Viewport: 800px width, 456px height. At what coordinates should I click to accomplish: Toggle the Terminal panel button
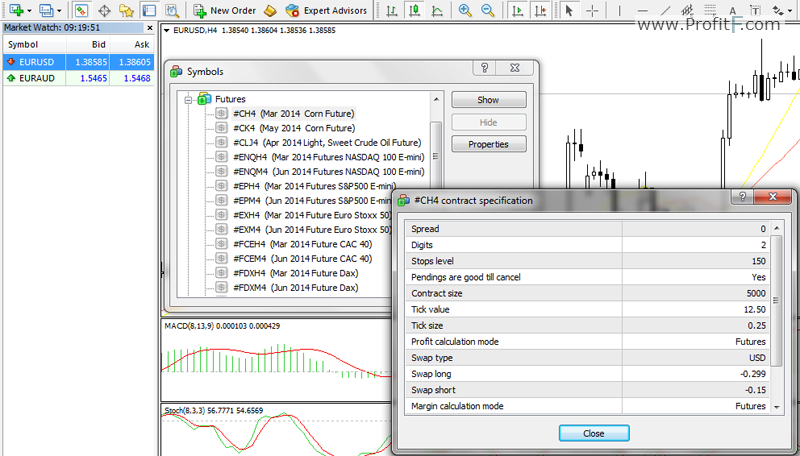point(149,10)
